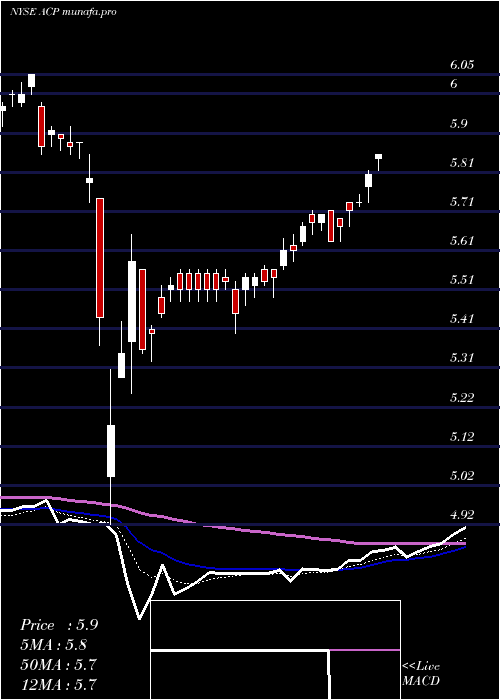Screen dimensions: 500x700
Task: Select the 6 price axis label
Action: point(454,84)
